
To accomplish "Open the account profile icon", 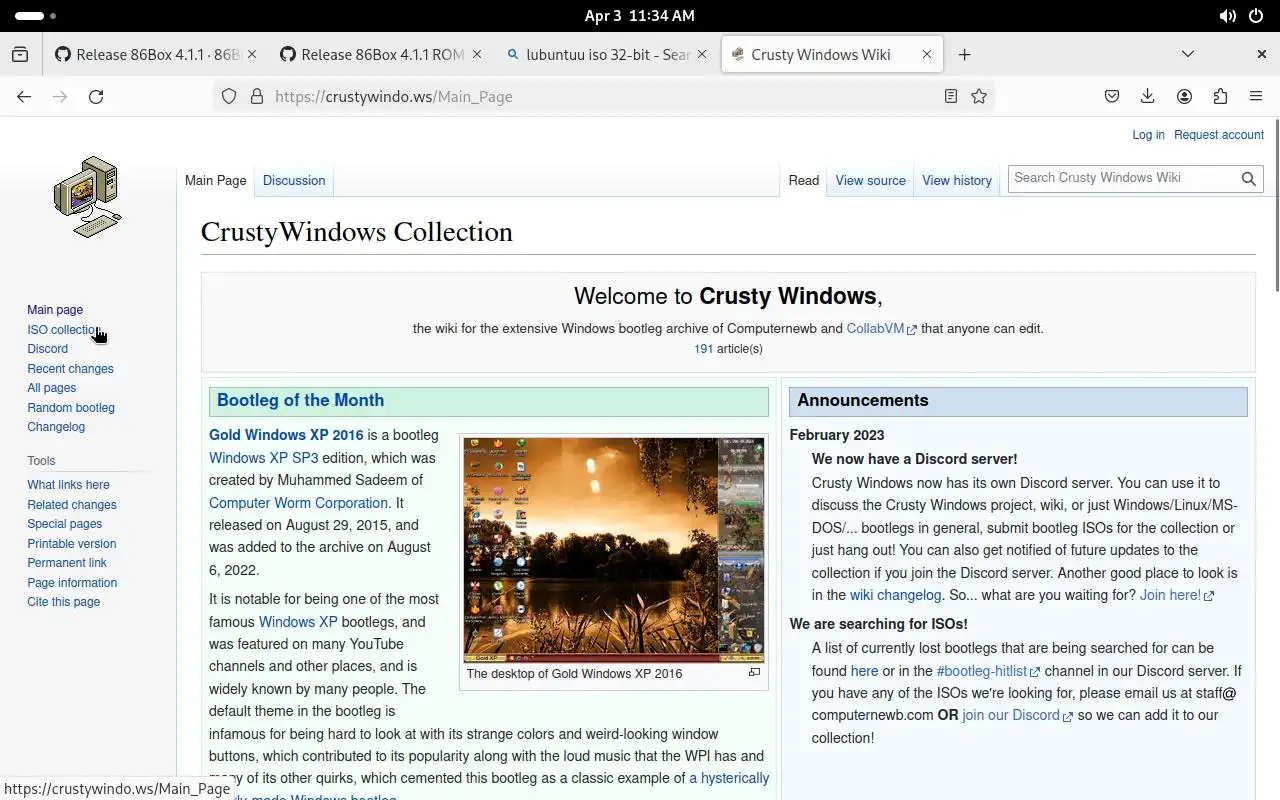I will (1184, 97).
